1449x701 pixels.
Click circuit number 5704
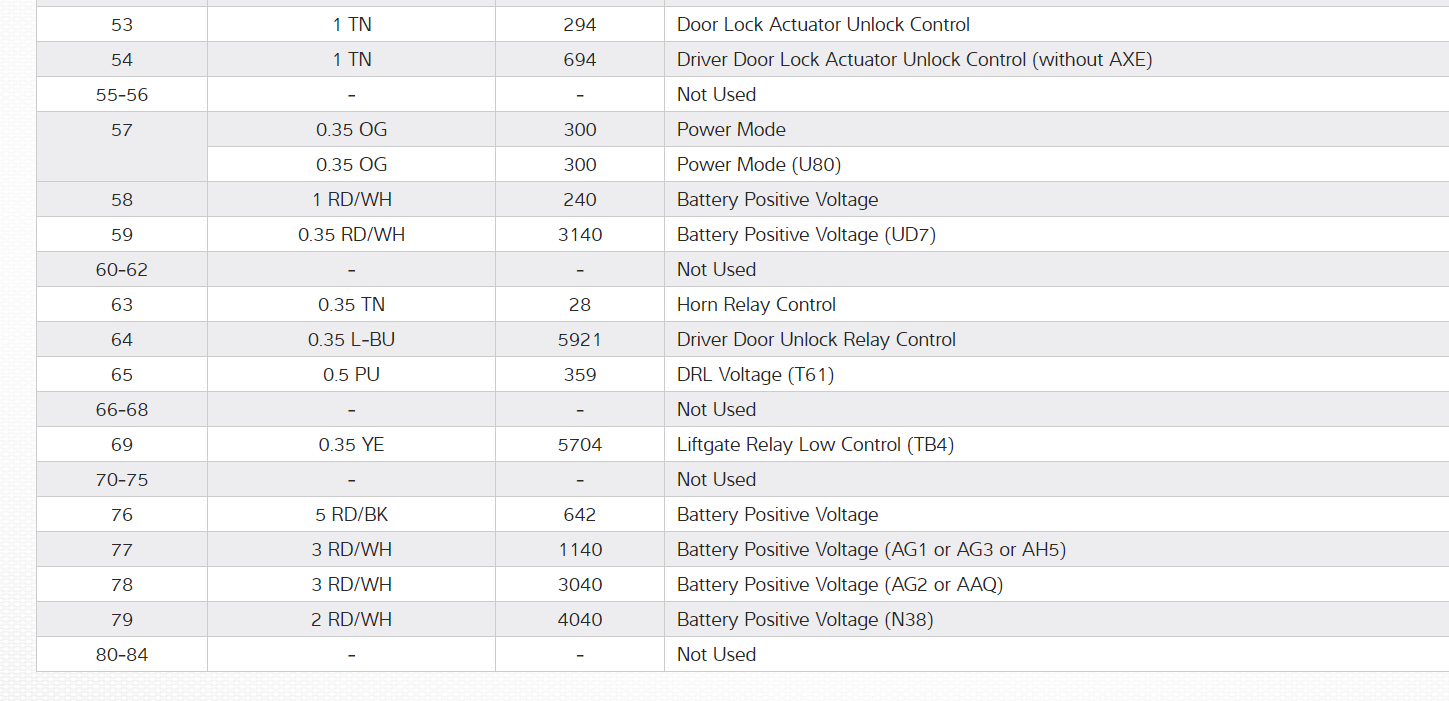[x=580, y=445]
